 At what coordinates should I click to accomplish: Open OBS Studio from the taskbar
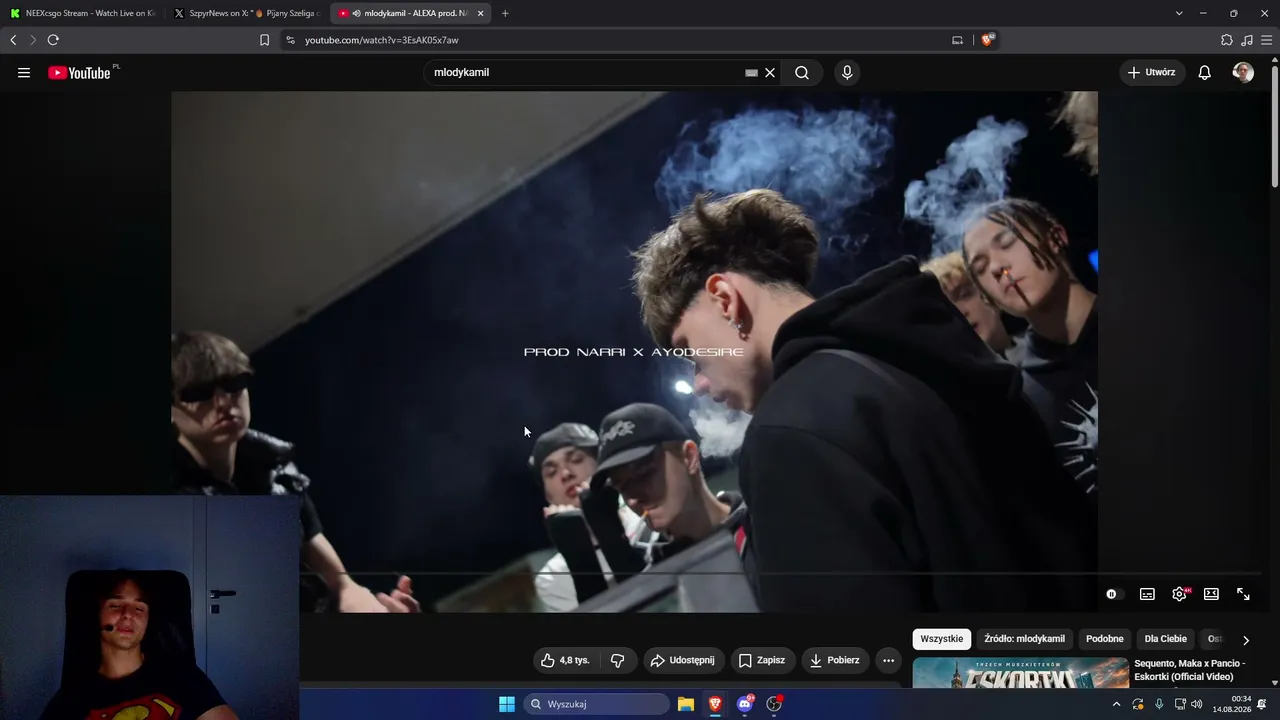774,704
